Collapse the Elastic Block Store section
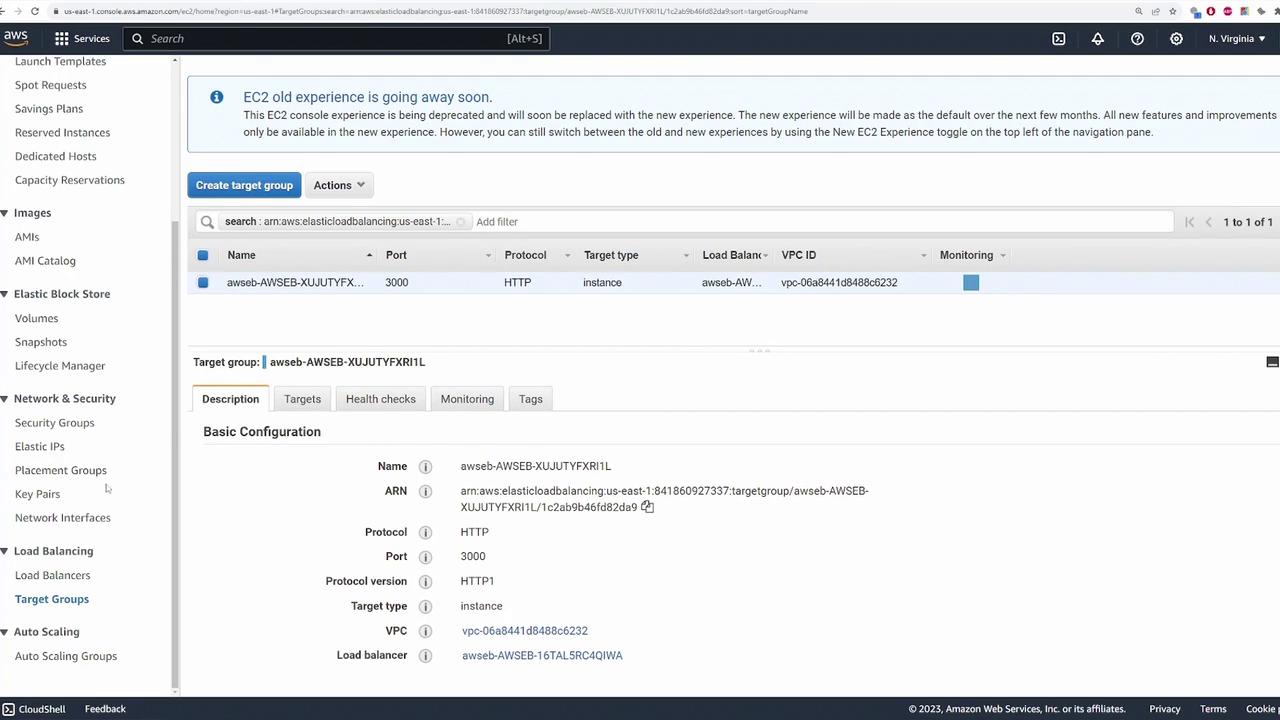The width and height of the screenshot is (1280, 720). tap(5, 294)
